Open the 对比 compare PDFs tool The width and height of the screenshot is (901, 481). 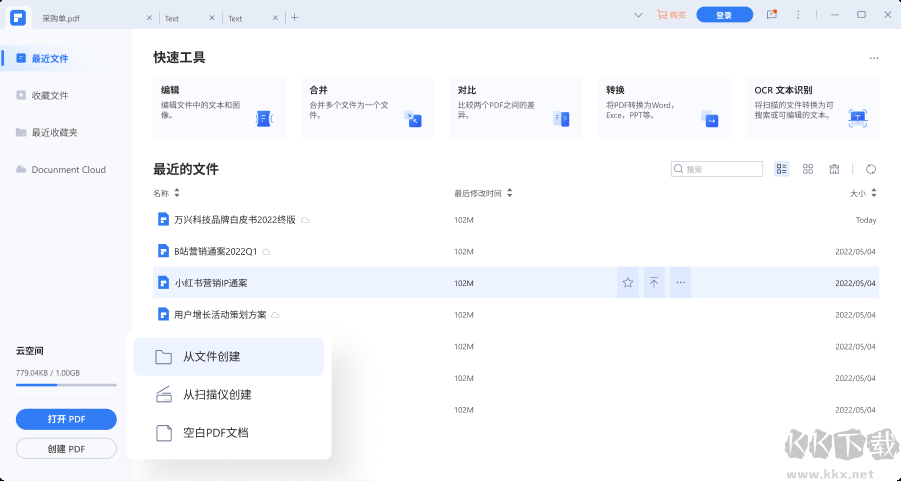[x=514, y=108]
